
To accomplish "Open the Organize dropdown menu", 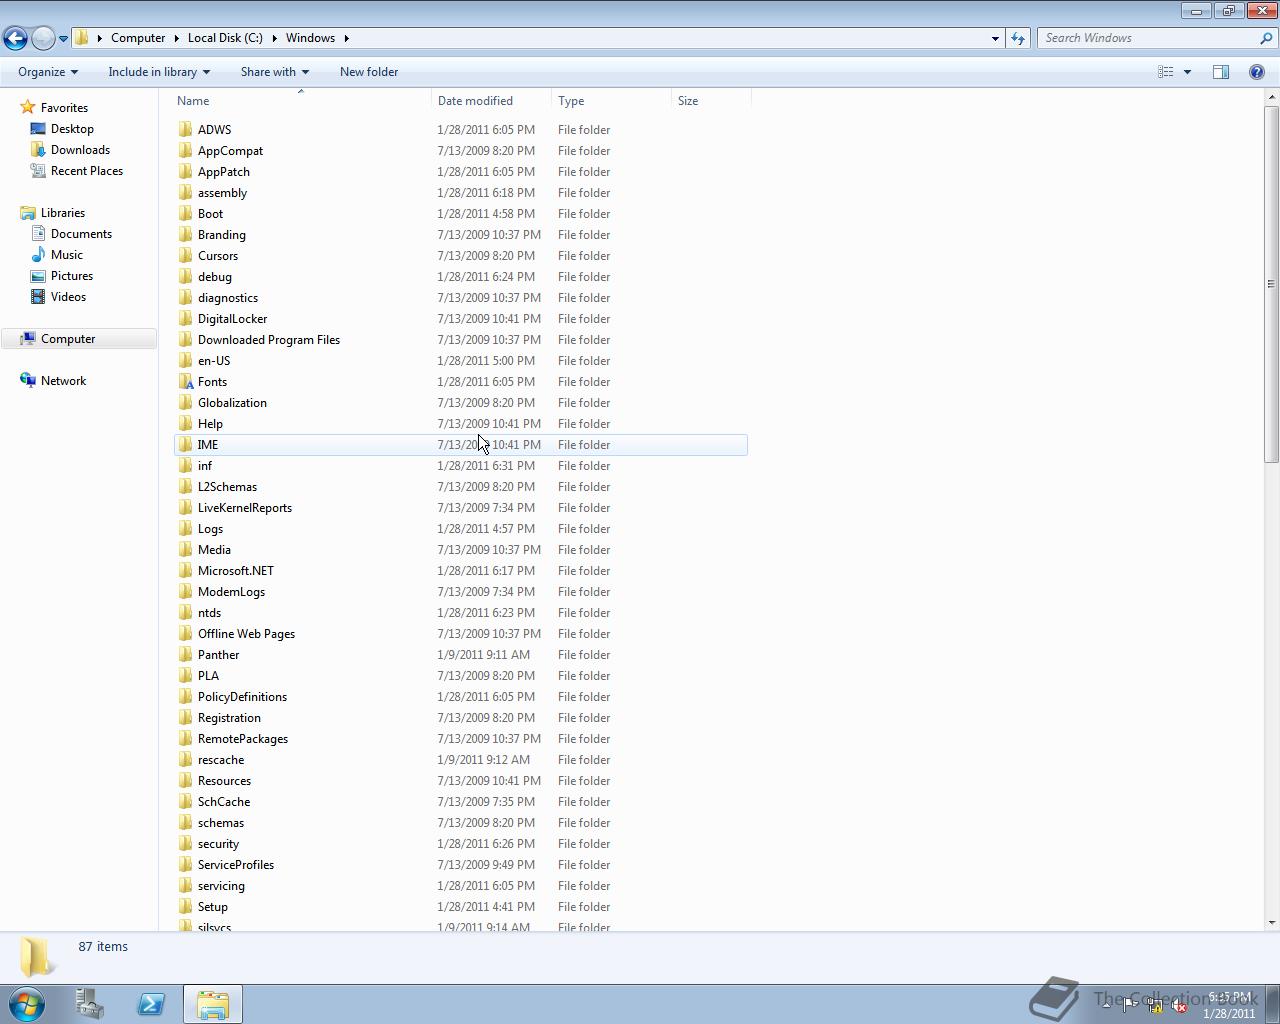I will pyautogui.click(x=47, y=71).
